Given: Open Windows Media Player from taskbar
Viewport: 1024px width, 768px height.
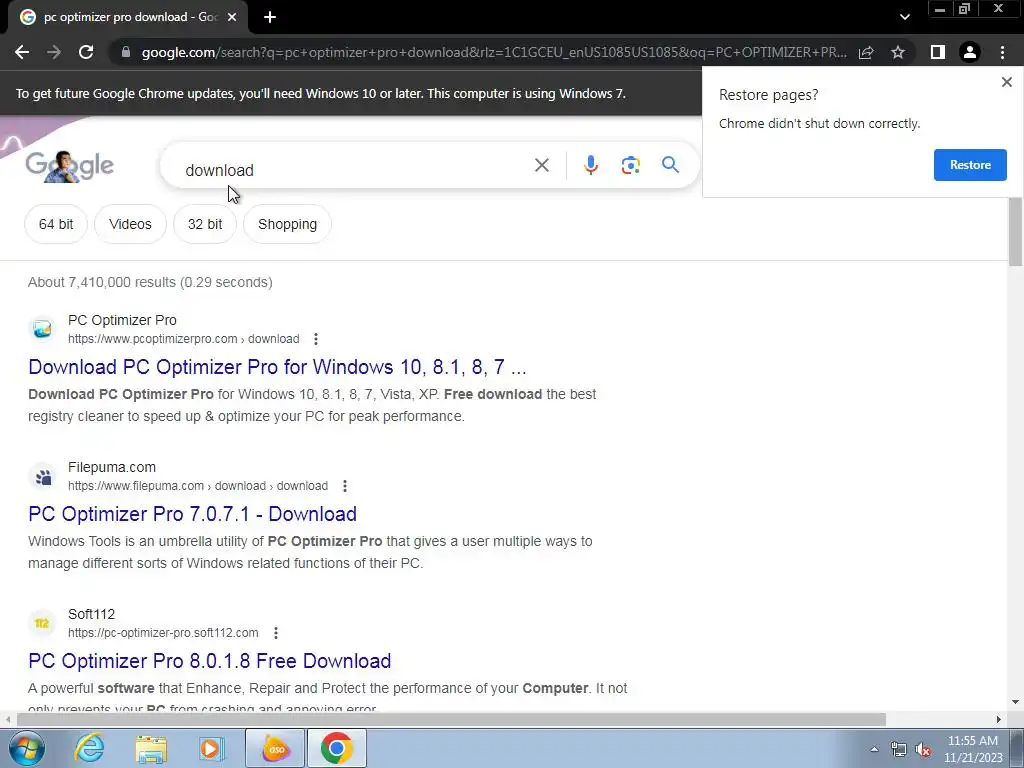Looking at the screenshot, I should click(210, 748).
